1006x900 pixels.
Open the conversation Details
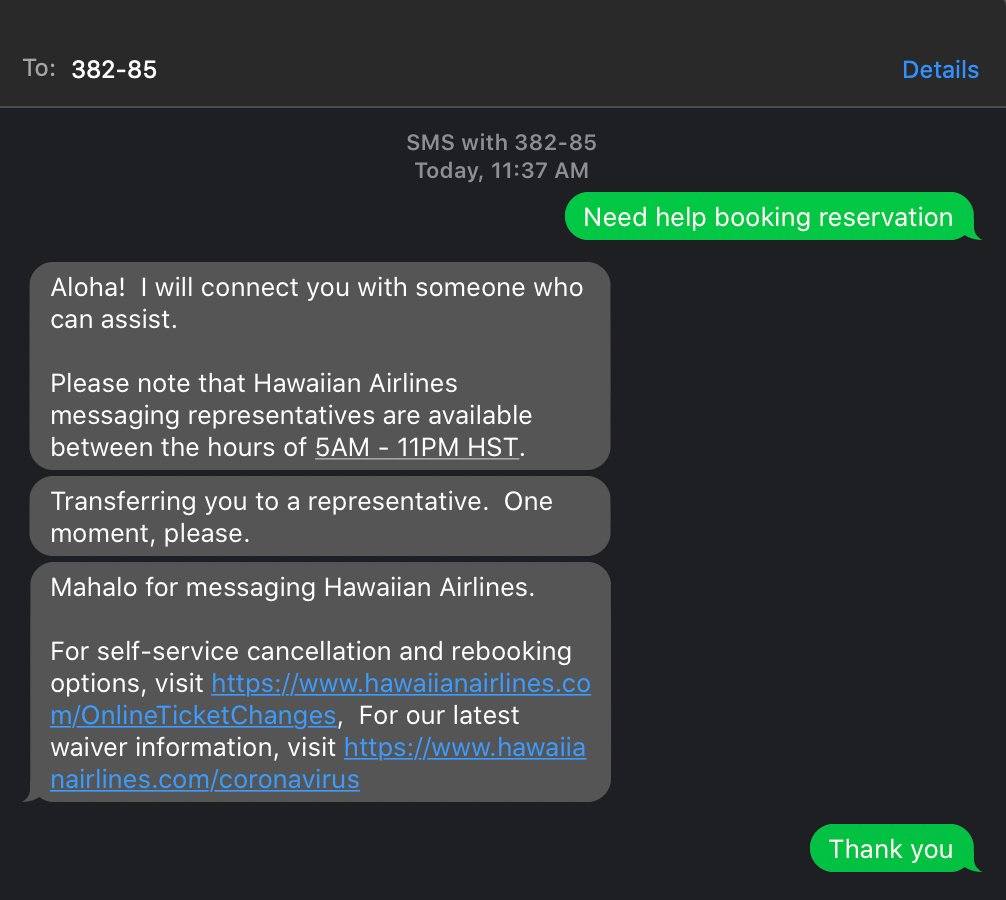(x=940, y=69)
